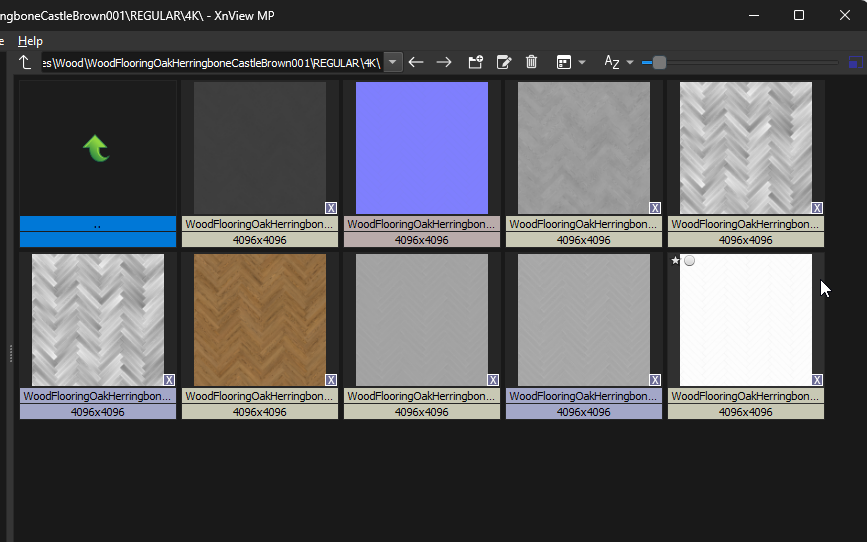Image resolution: width=867 pixels, height=542 pixels.
Task: Select the solid blue-violet normal map thumbnail
Action: [422, 148]
